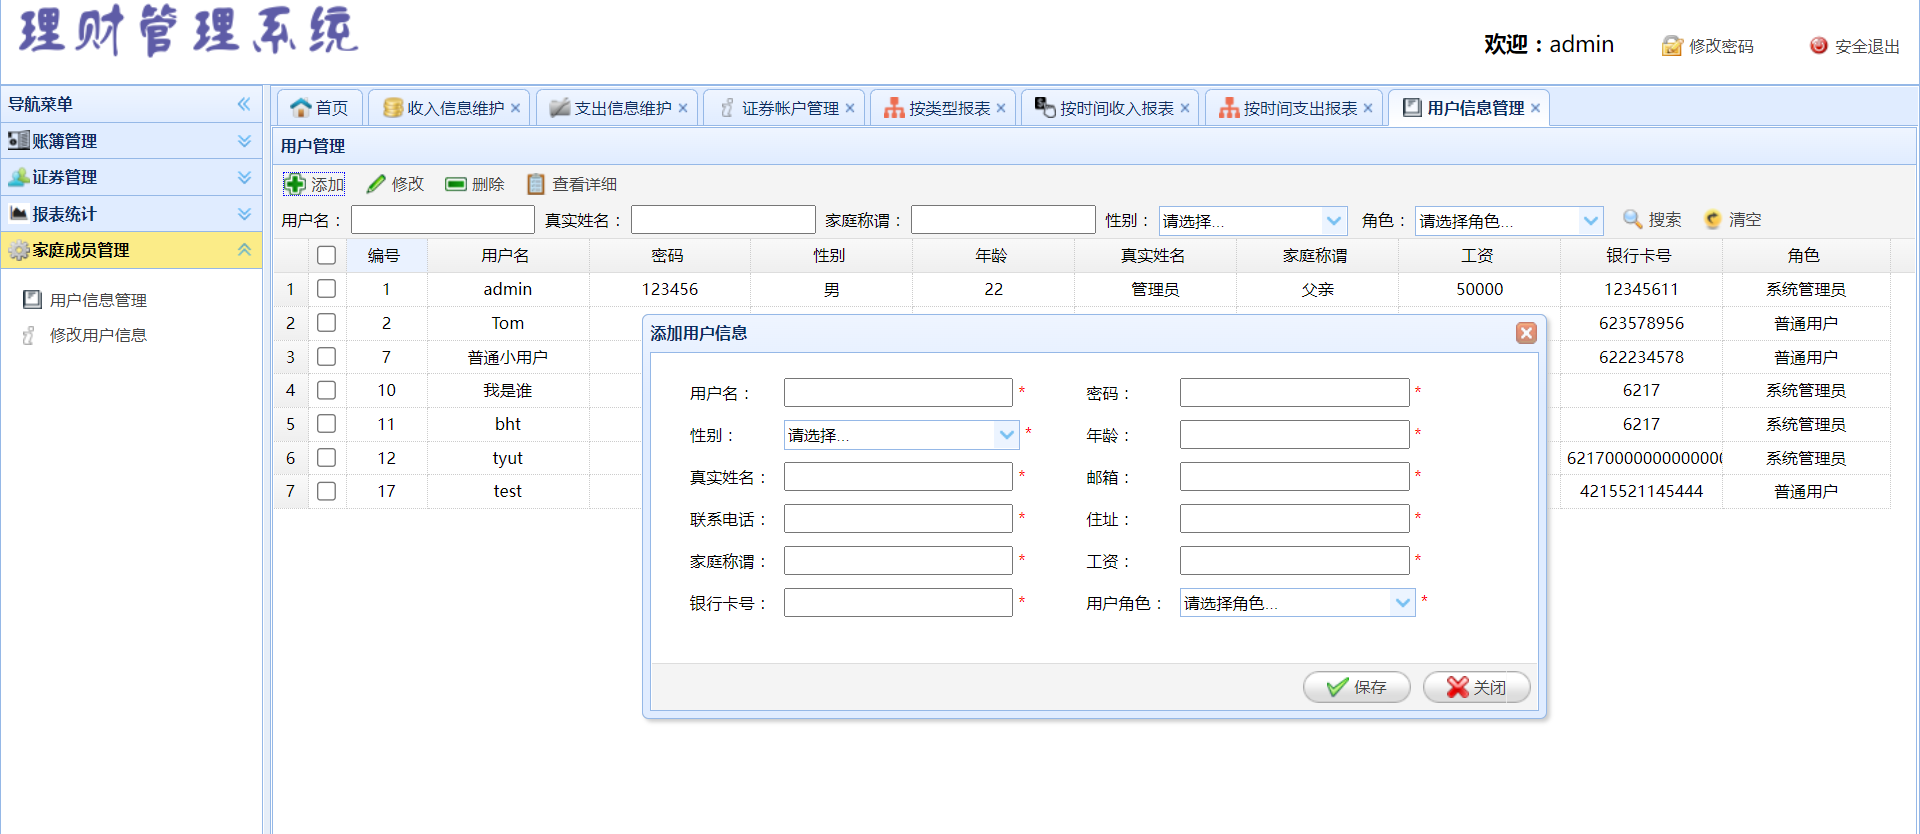The height and width of the screenshot is (834, 1920).
Task: Click the dialog 用户名 input field
Action: click(898, 393)
